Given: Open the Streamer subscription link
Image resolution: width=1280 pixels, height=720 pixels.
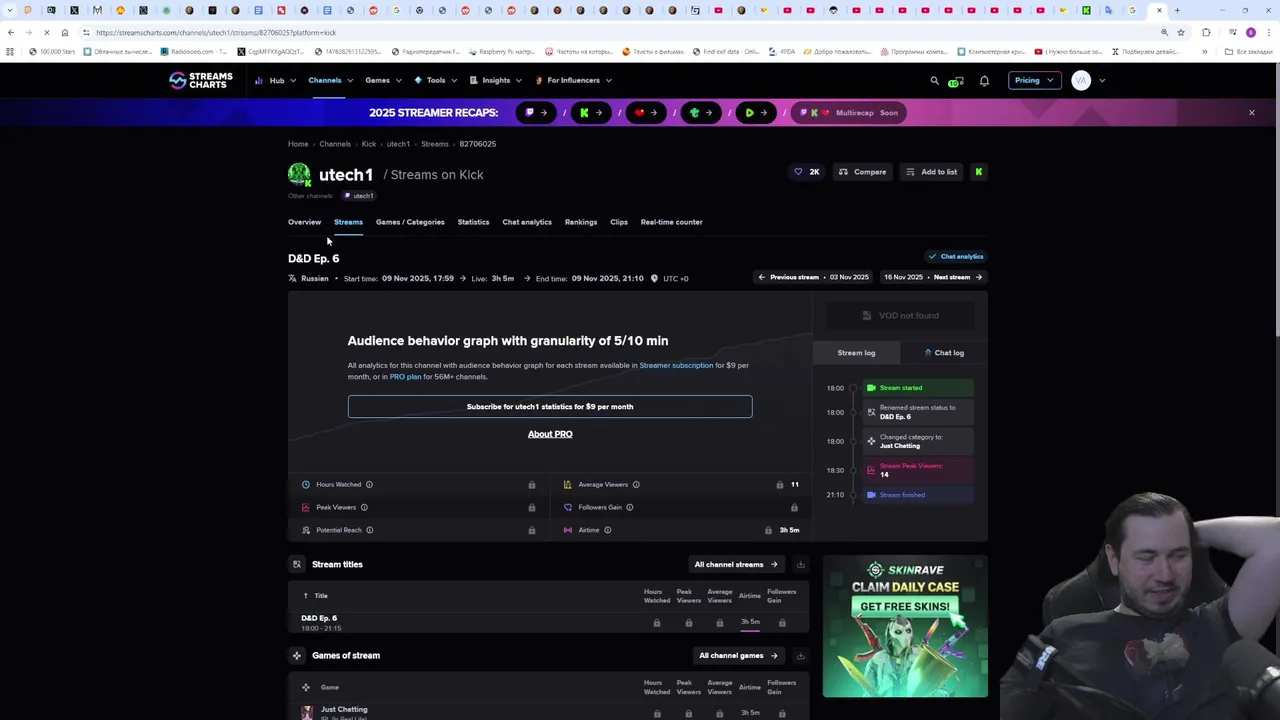Looking at the screenshot, I should point(676,365).
